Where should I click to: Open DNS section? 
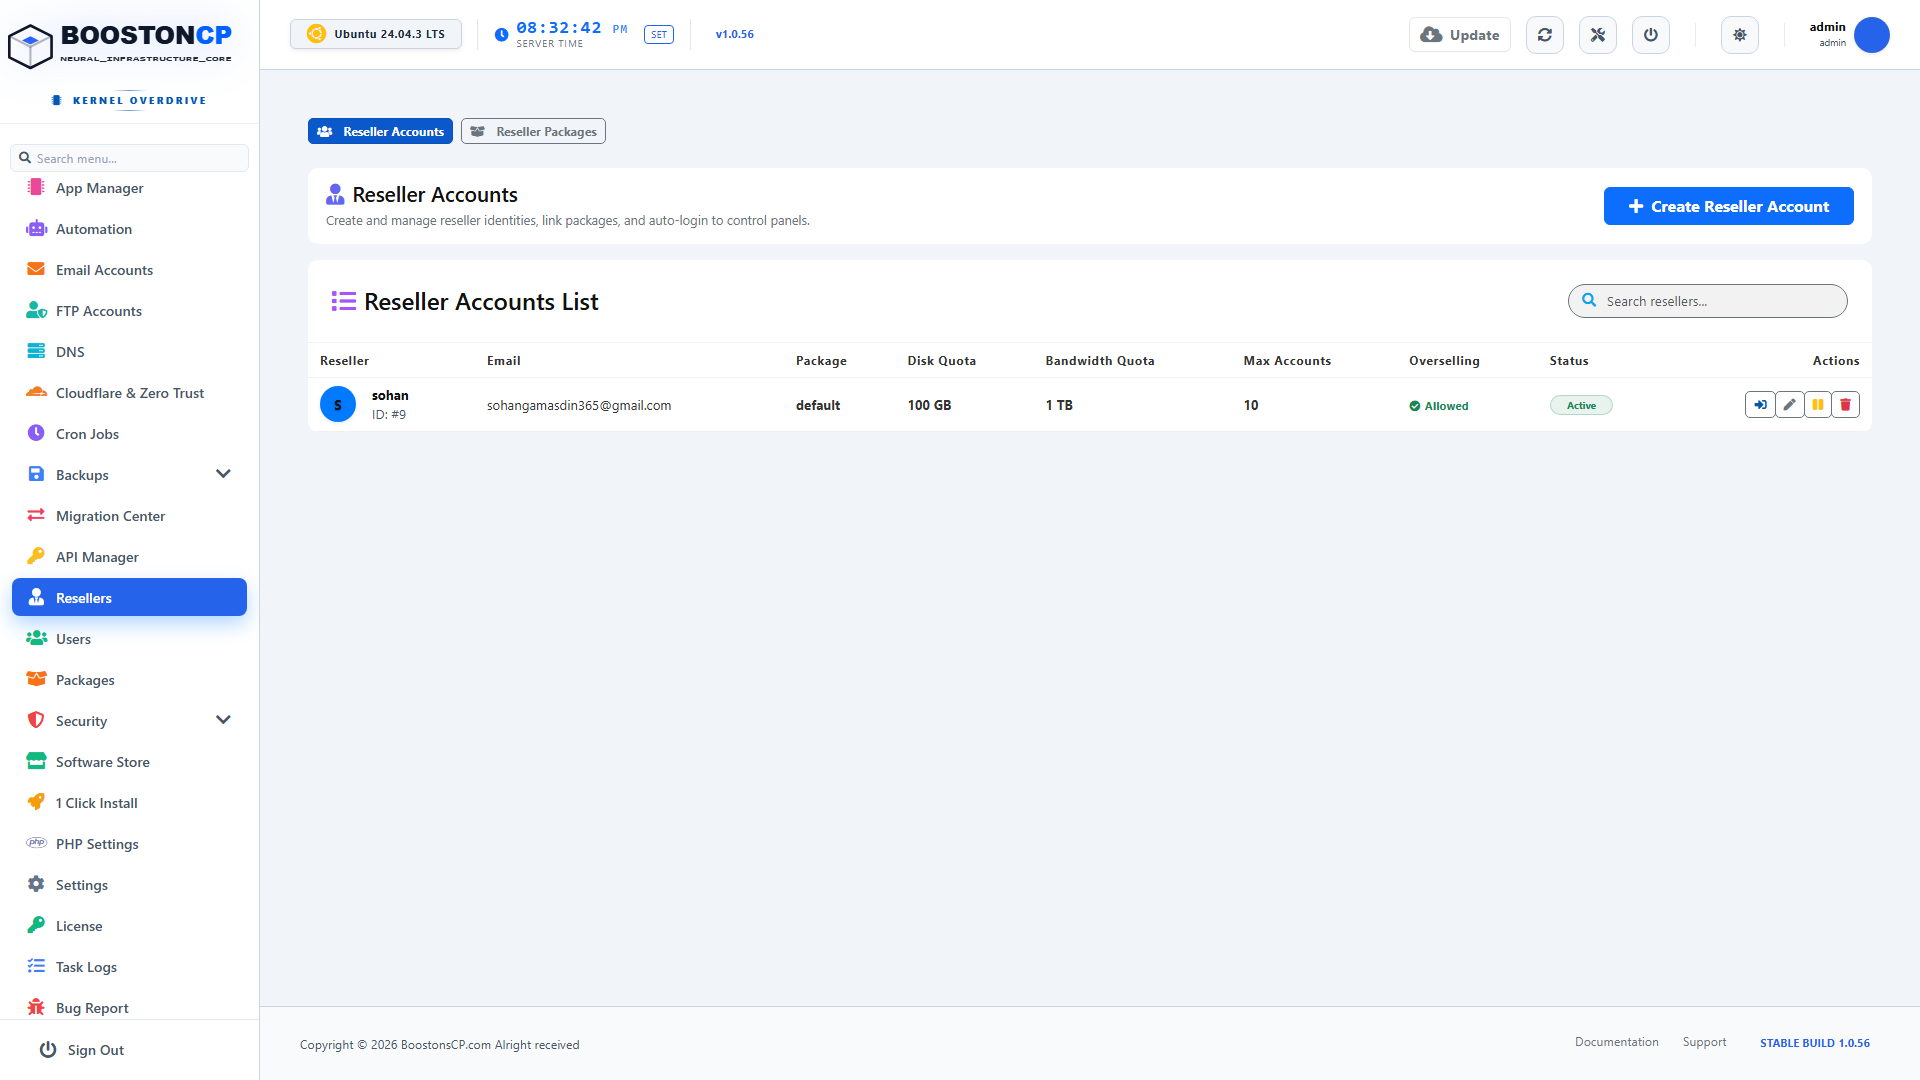(129, 352)
